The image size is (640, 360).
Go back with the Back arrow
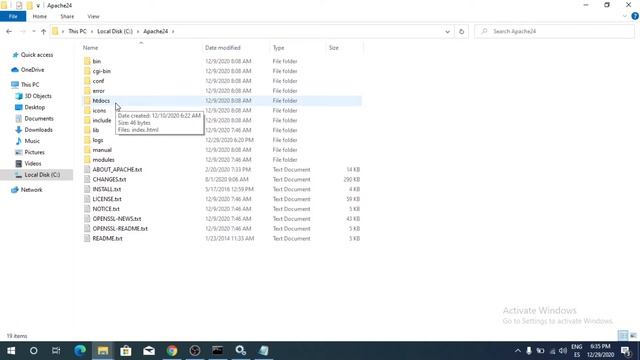tap(9, 31)
